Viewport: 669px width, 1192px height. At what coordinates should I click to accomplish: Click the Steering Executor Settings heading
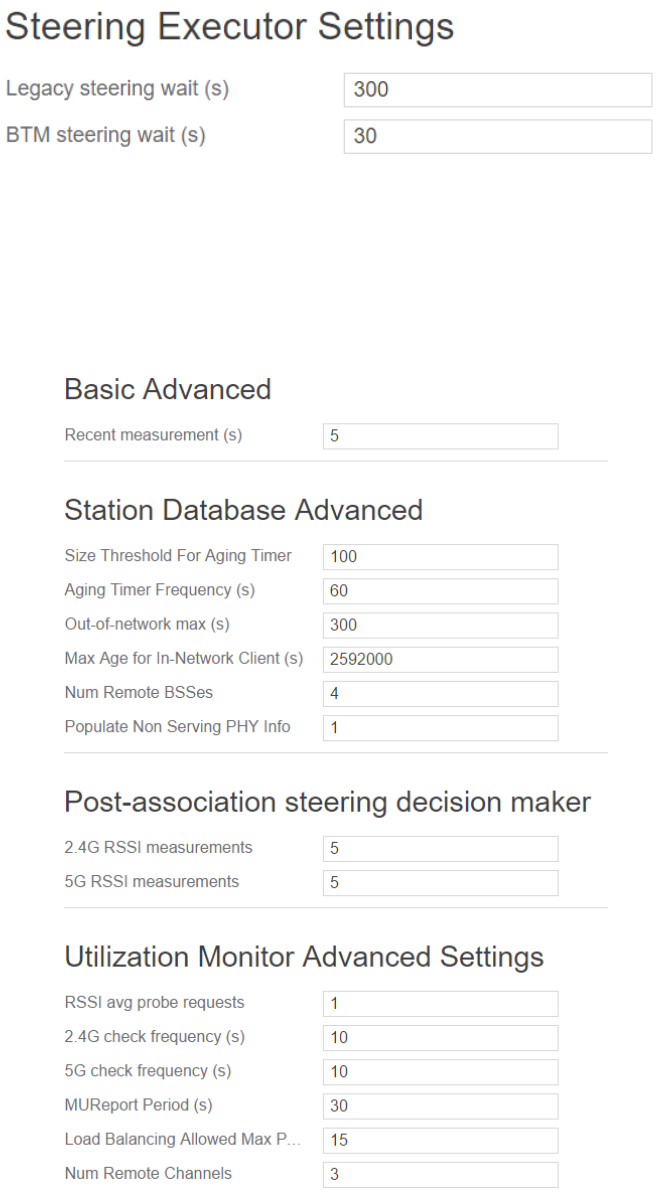pos(230,27)
